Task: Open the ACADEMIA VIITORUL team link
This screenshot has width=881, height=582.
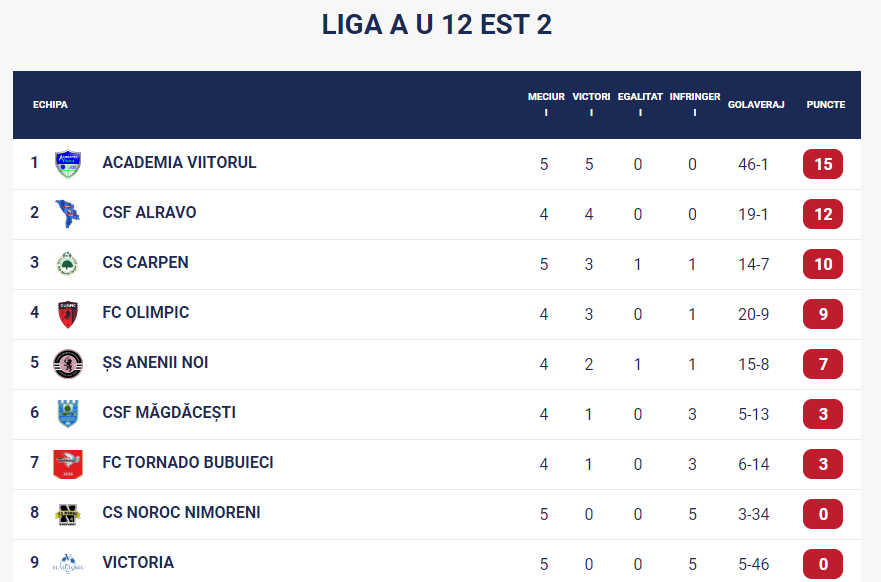Action: 179,162
